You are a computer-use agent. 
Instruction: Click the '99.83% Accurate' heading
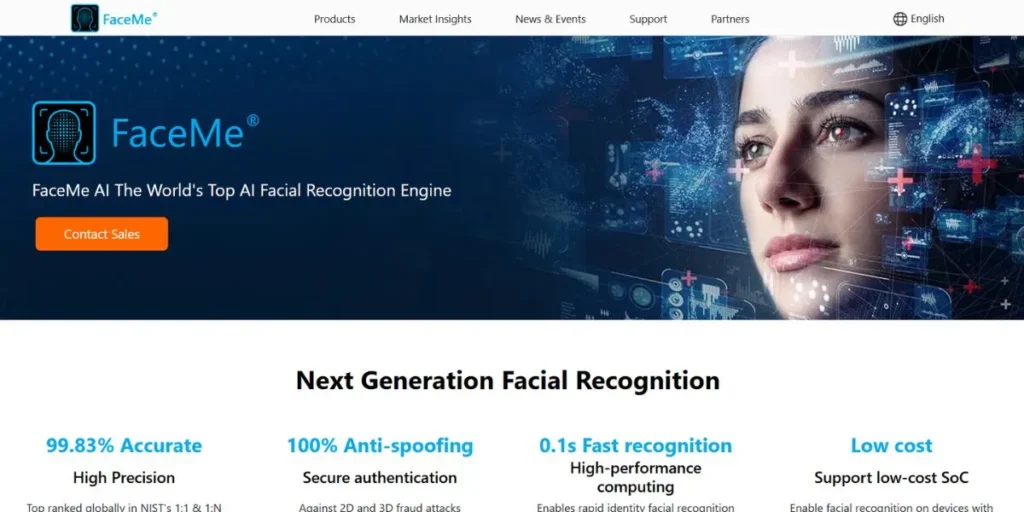[124, 445]
